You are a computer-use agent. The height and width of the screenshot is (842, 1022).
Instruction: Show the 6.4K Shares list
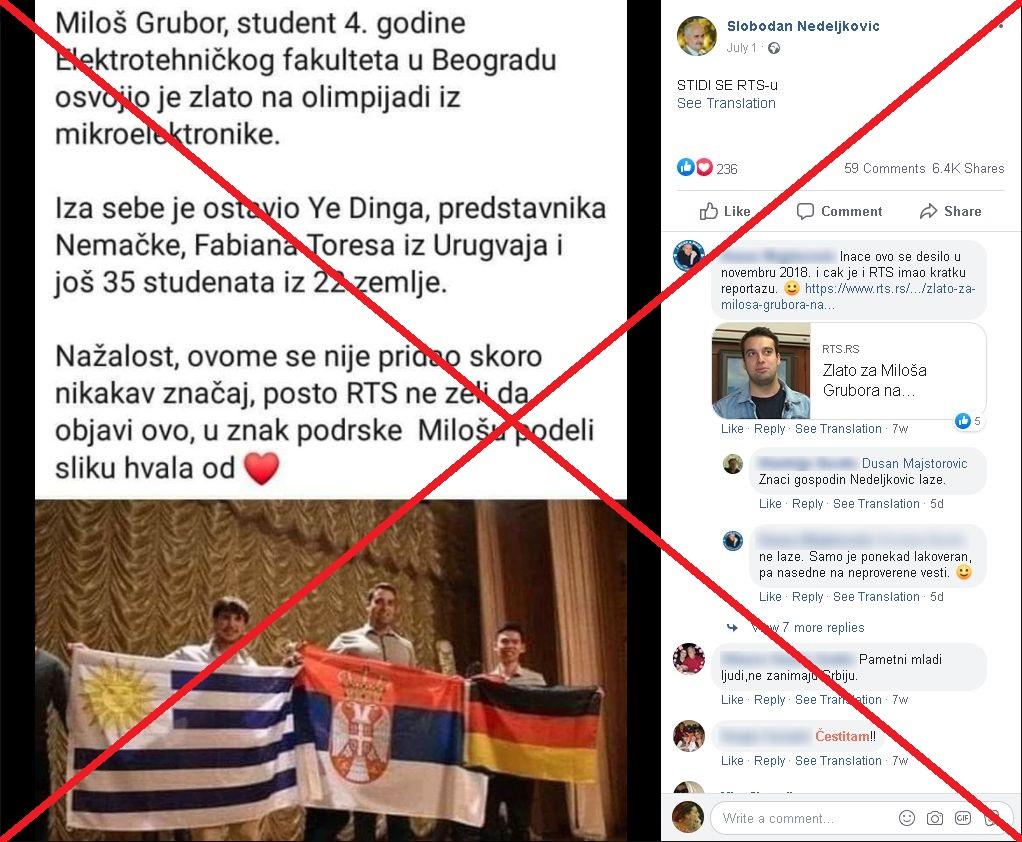(x=968, y=168)
